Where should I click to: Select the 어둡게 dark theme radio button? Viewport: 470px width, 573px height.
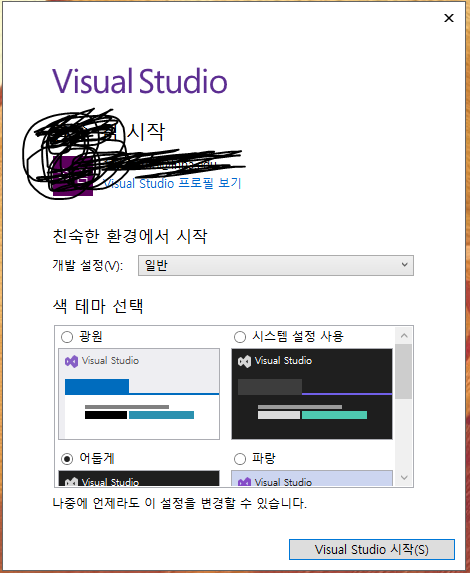tap(67, 459)
